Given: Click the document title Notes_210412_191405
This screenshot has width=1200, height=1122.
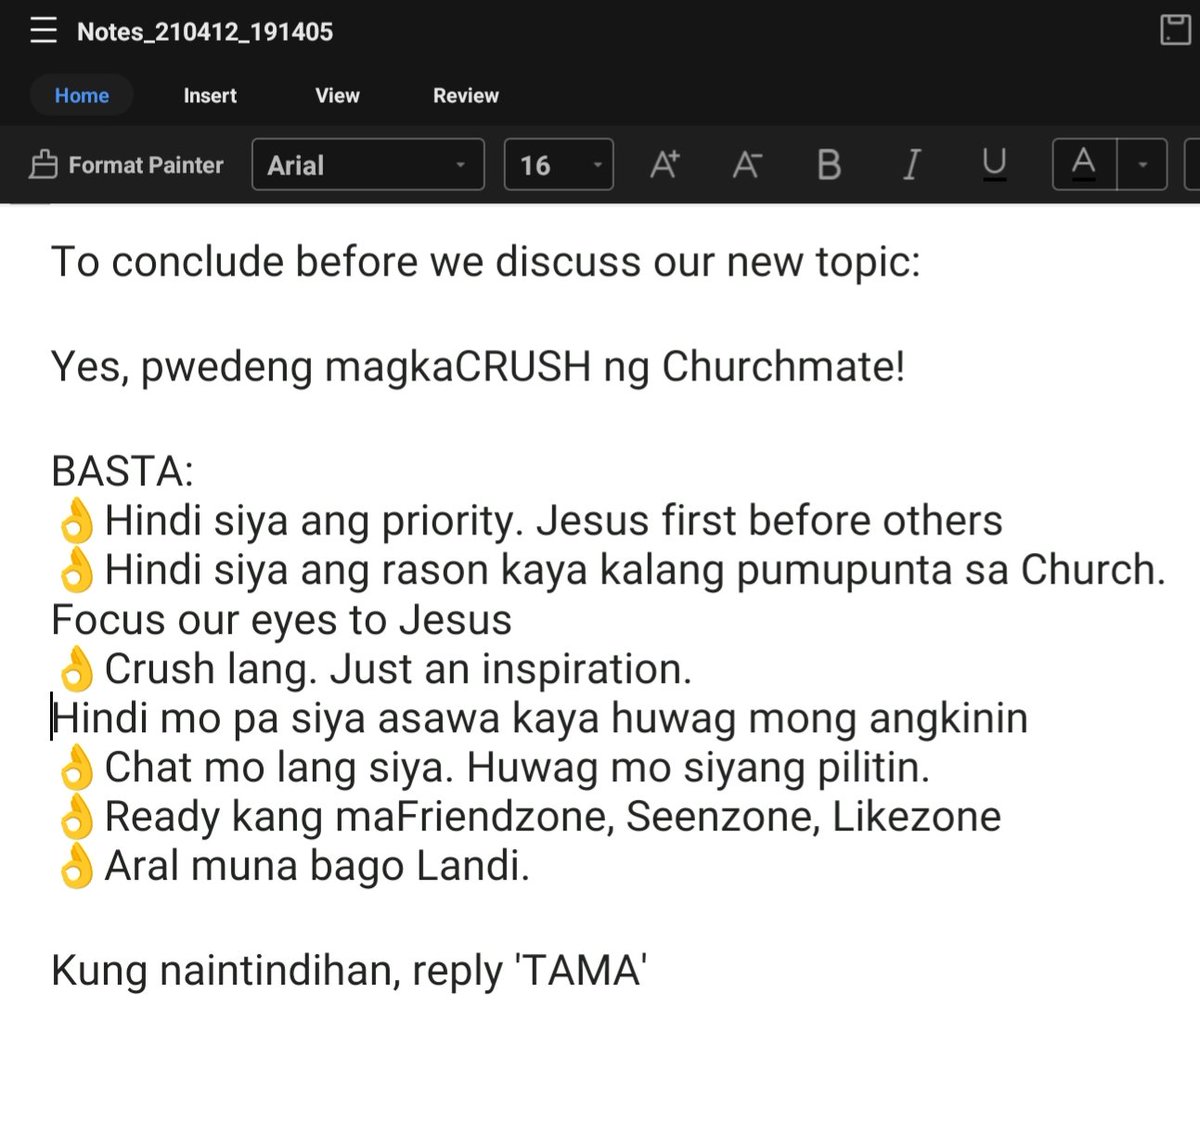Looking at the screenshot, I should (x=205, y=32).
